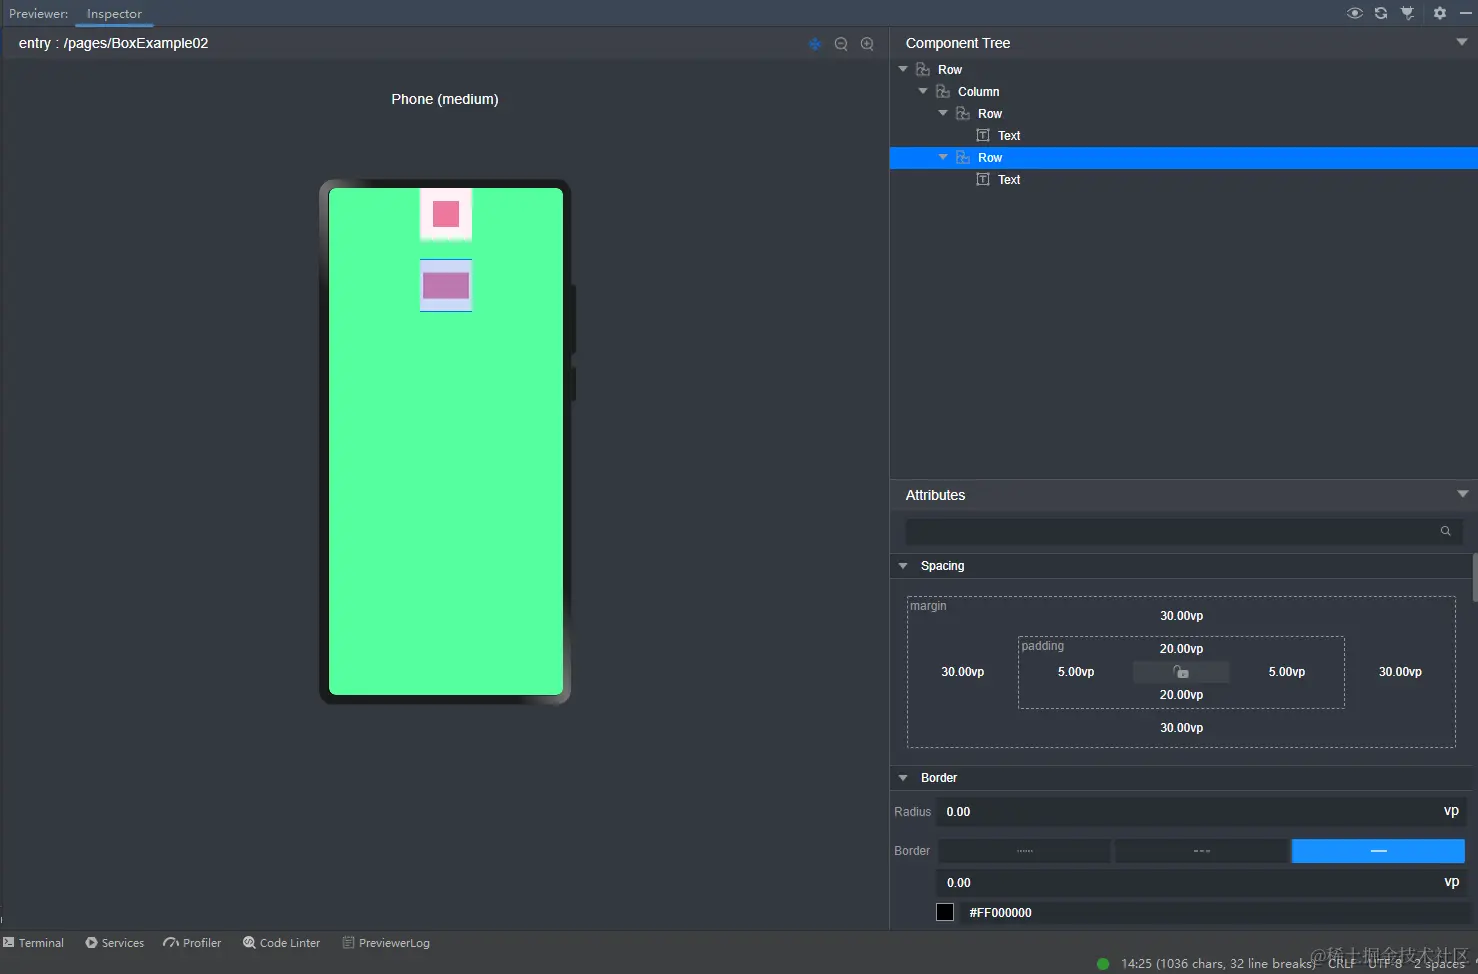Viewport: 1478px width, 974px height.
Task: Select the solid border style
Action: [x=1378, y=851]
